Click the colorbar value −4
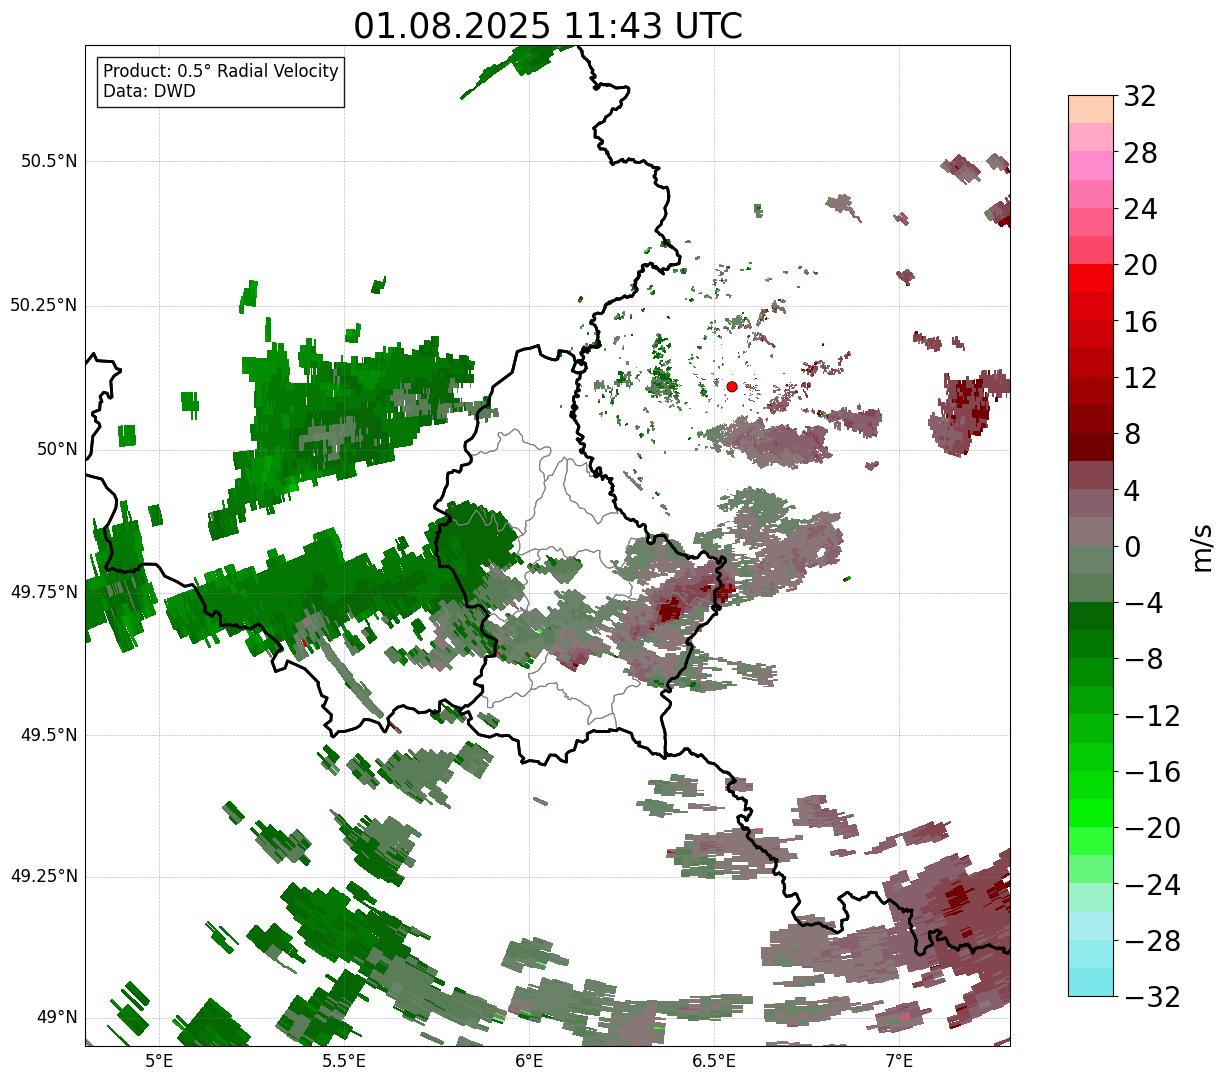The width and height of the screenshot is (1225, 1081). pyautogui.click(x=1144, y=603)
